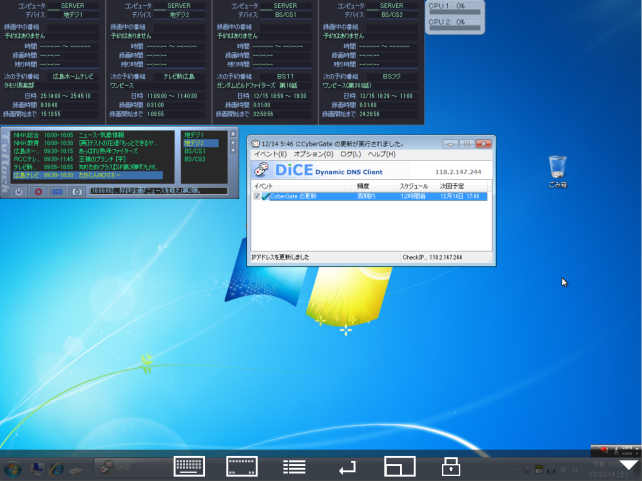Click the bottom small square button beside TvRock tuner list
Screen dimensions: 642x481
[x=233, y=150]
